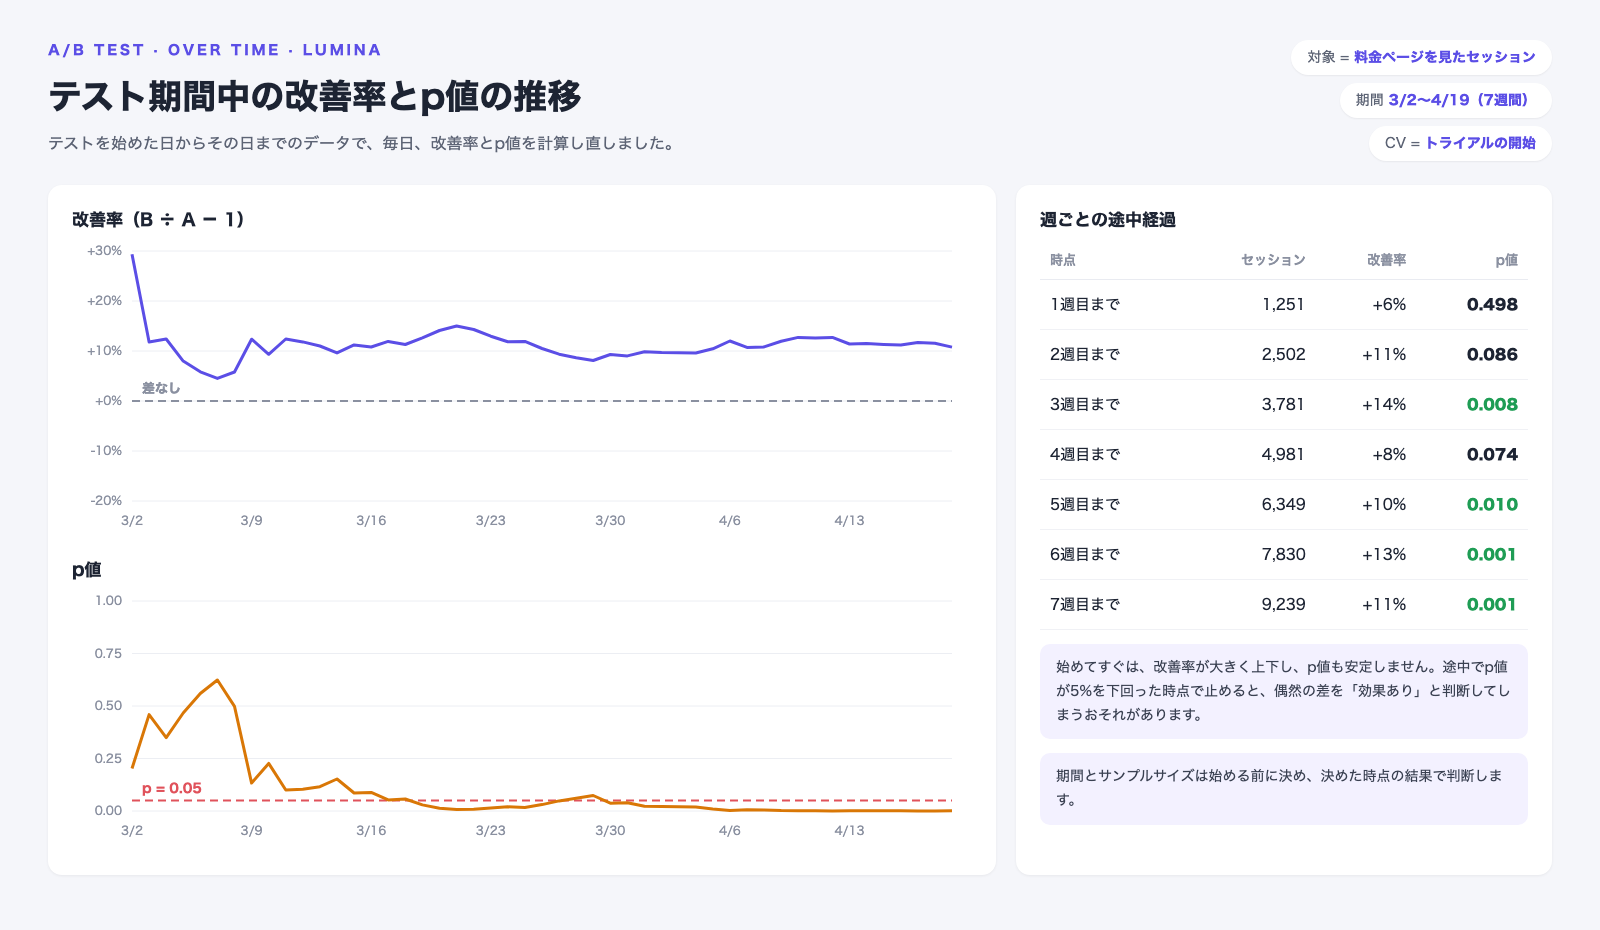Click the note beginning 始めてすぐは、改善率が大きく上下し
The width and height of the screenshot is (1600, 930).
tap(1284, 691)
